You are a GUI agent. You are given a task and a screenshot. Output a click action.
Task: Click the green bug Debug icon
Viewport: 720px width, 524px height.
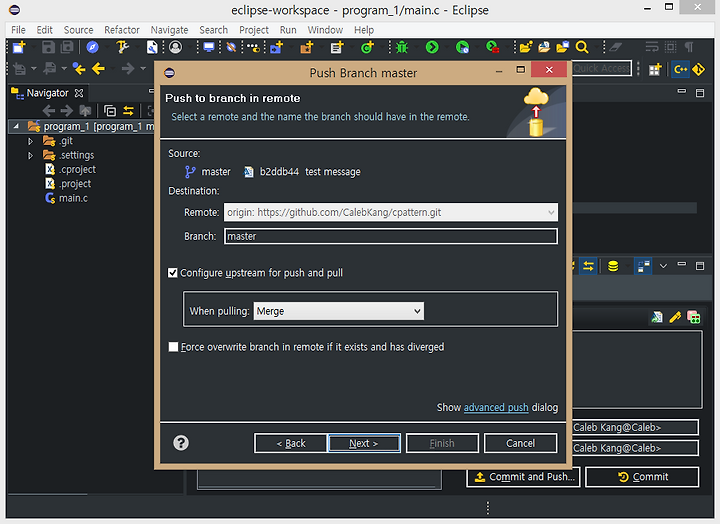pyautogui.click(x=402, y=47)
